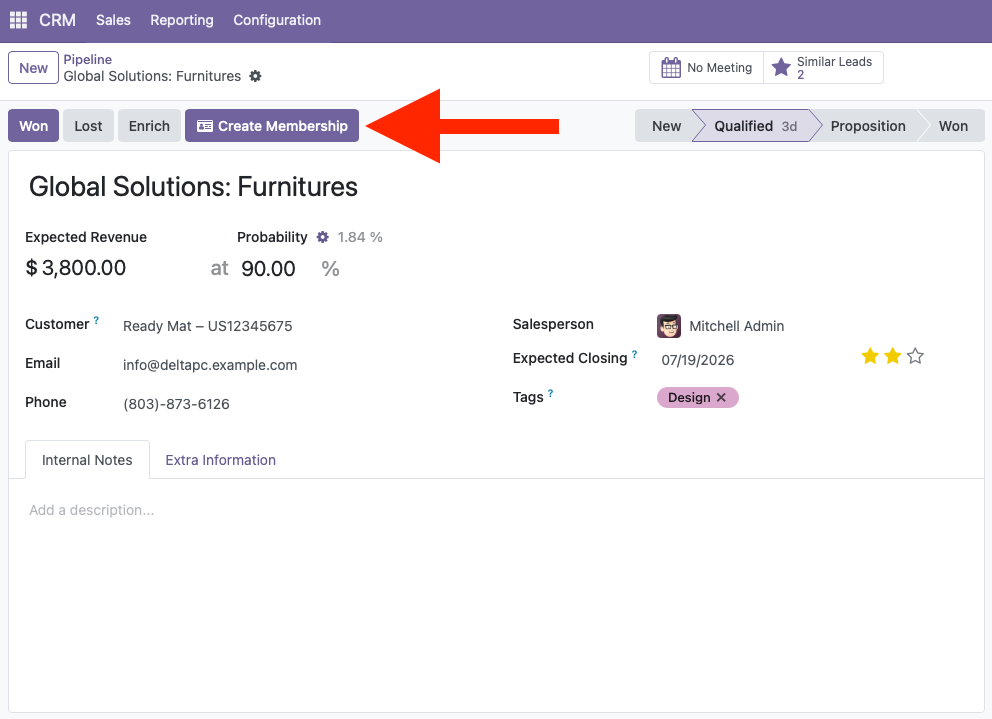Open the apps grid menu icon

click(18, 20)
